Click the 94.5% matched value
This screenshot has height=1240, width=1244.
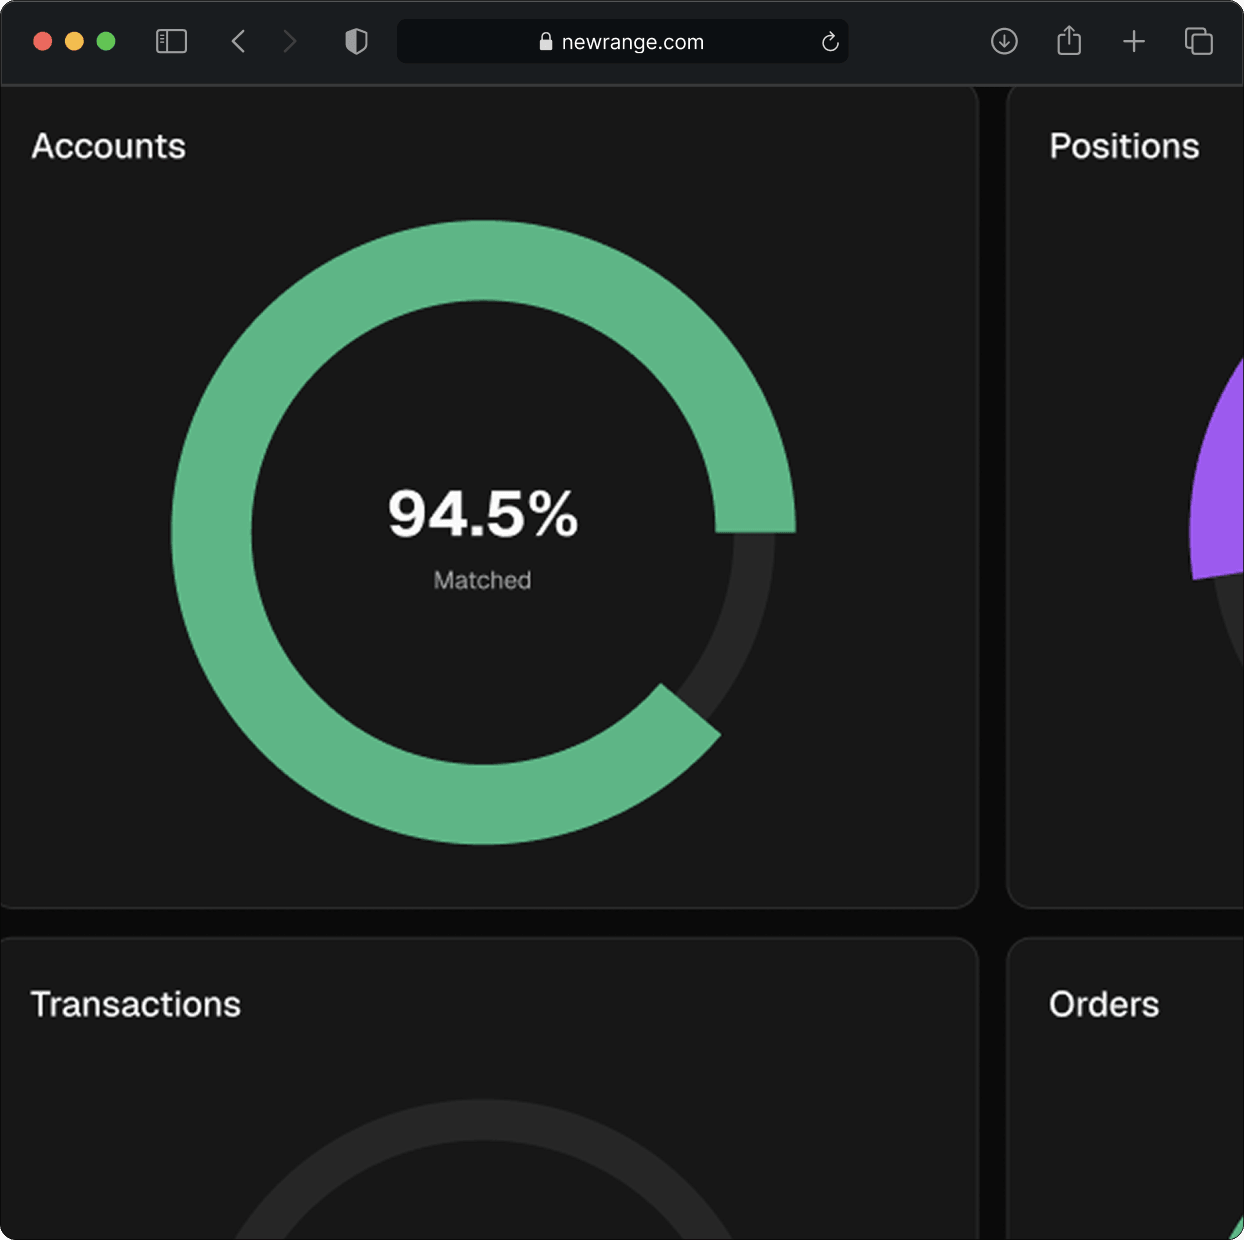[483, 514]
